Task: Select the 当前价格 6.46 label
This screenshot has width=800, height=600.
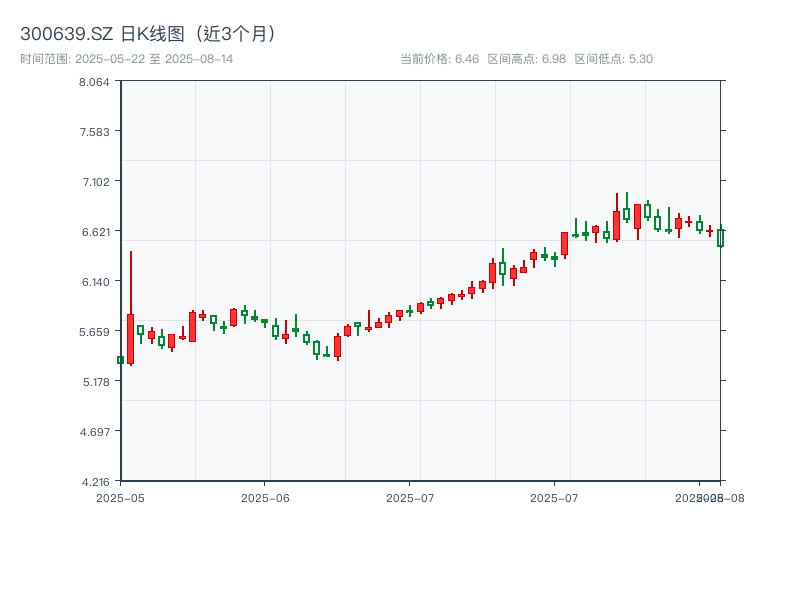Action: click(439, 59)
